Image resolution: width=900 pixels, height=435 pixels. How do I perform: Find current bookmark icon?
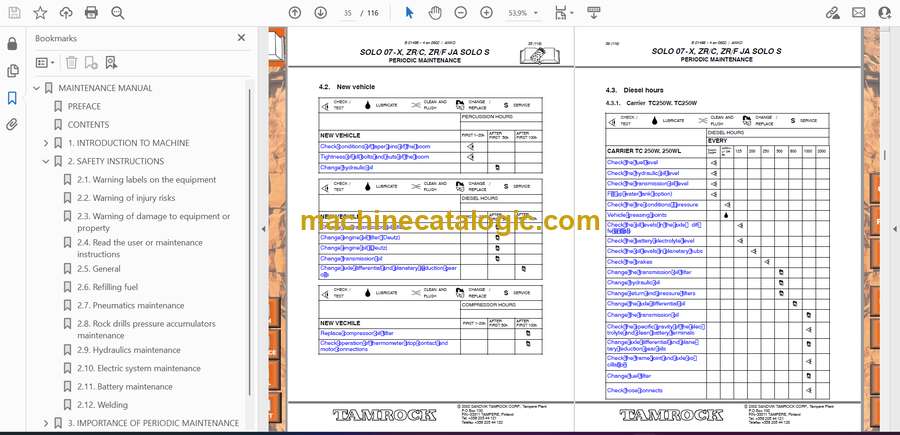[x=111, y=63]
